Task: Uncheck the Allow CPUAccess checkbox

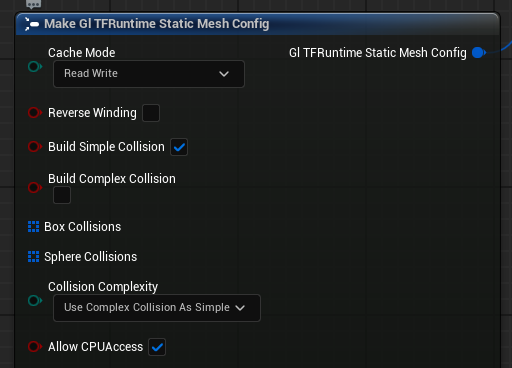Action: click(157, 347)
